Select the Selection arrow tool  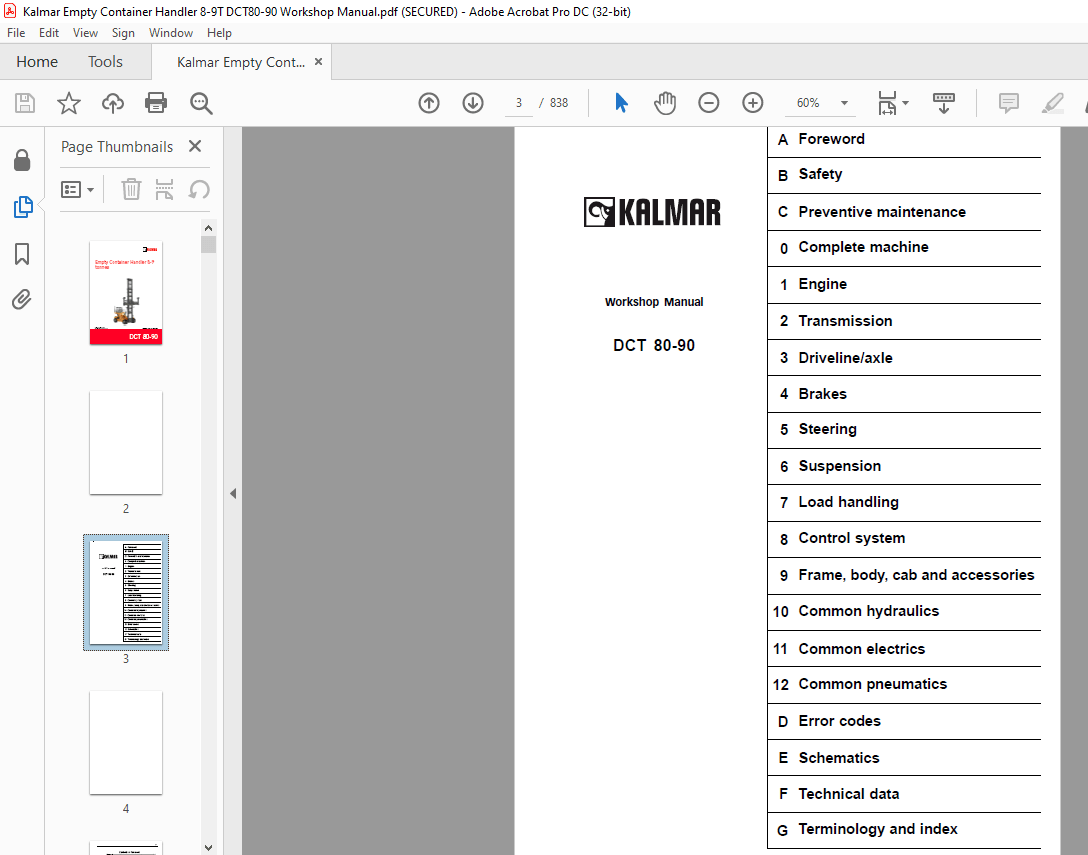tap(621, 103)
